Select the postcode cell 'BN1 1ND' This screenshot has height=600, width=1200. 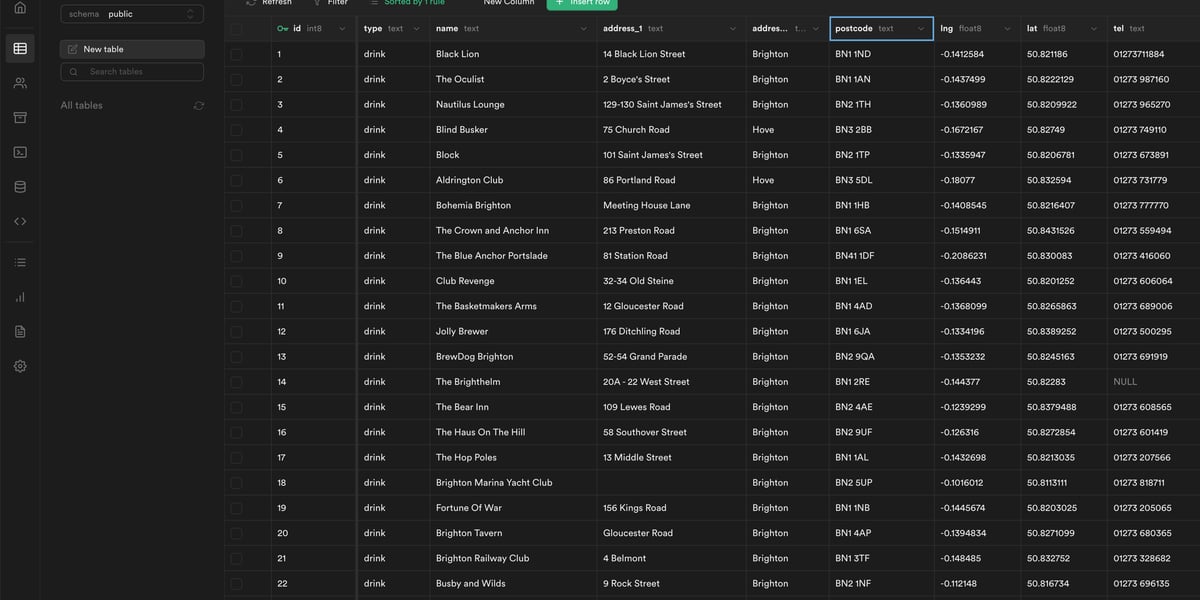882,54
